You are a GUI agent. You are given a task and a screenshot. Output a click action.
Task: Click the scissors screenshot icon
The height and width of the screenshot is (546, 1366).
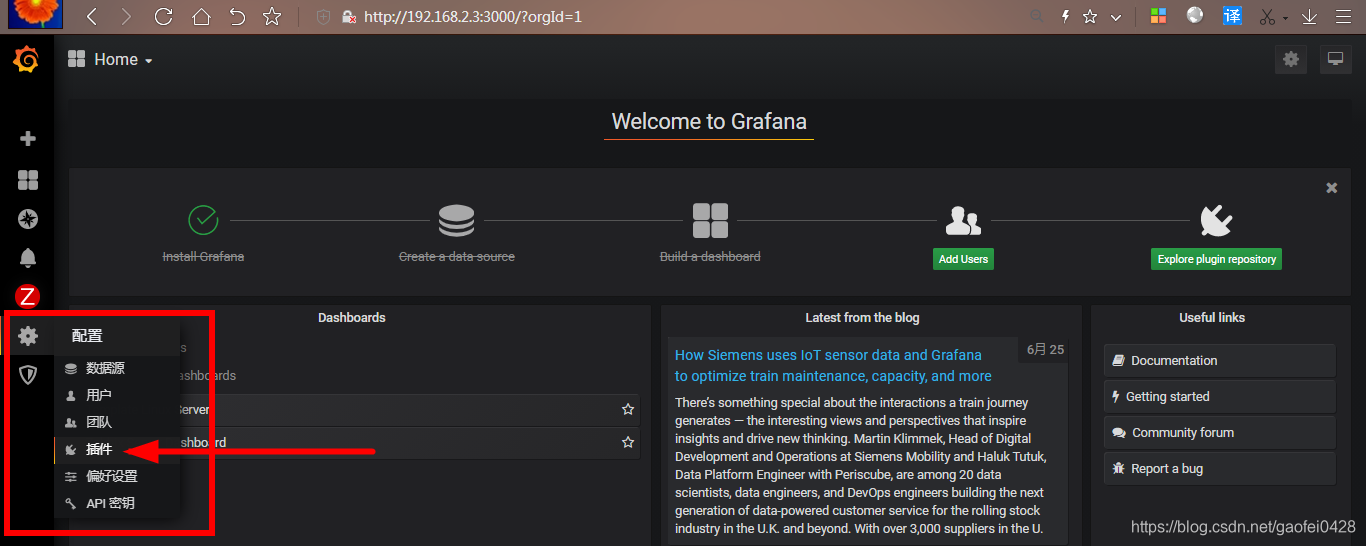1268,17
